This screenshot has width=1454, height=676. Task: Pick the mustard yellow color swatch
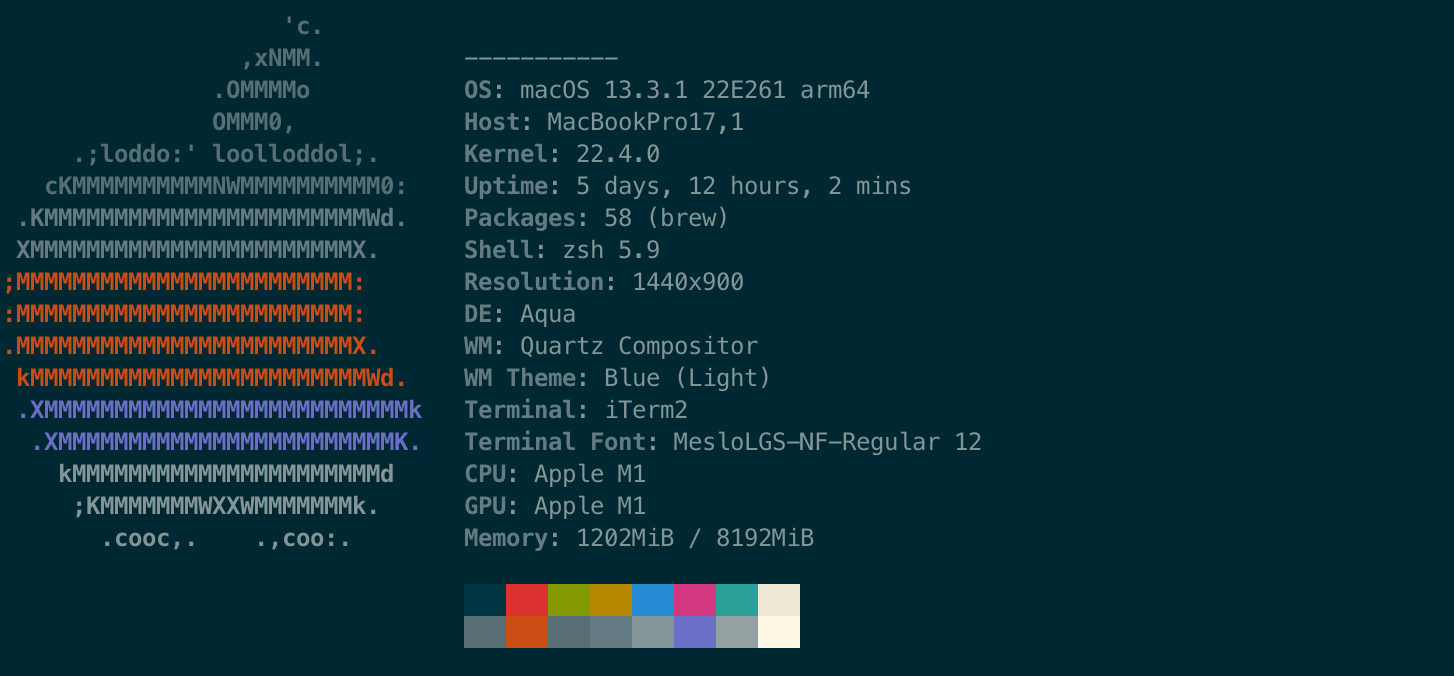coord(611,600)
